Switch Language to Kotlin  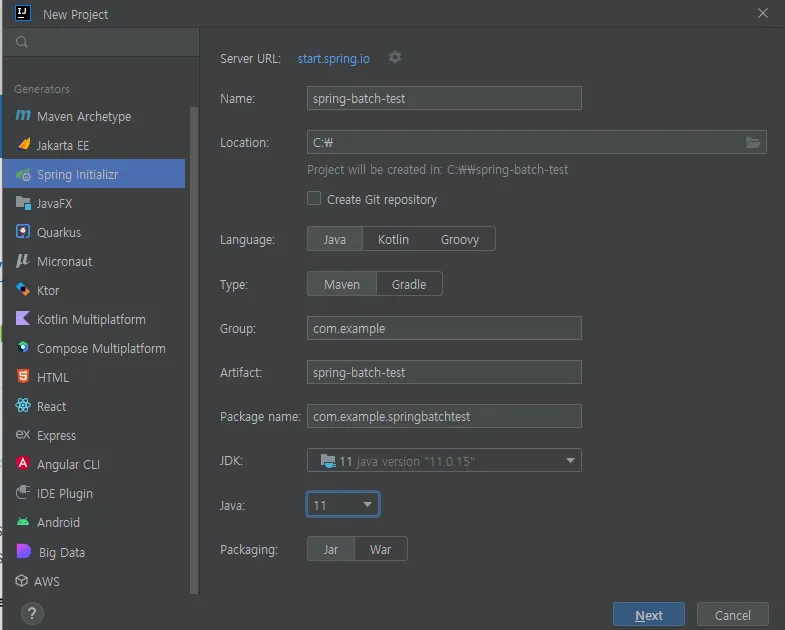(x=393, y=240)
